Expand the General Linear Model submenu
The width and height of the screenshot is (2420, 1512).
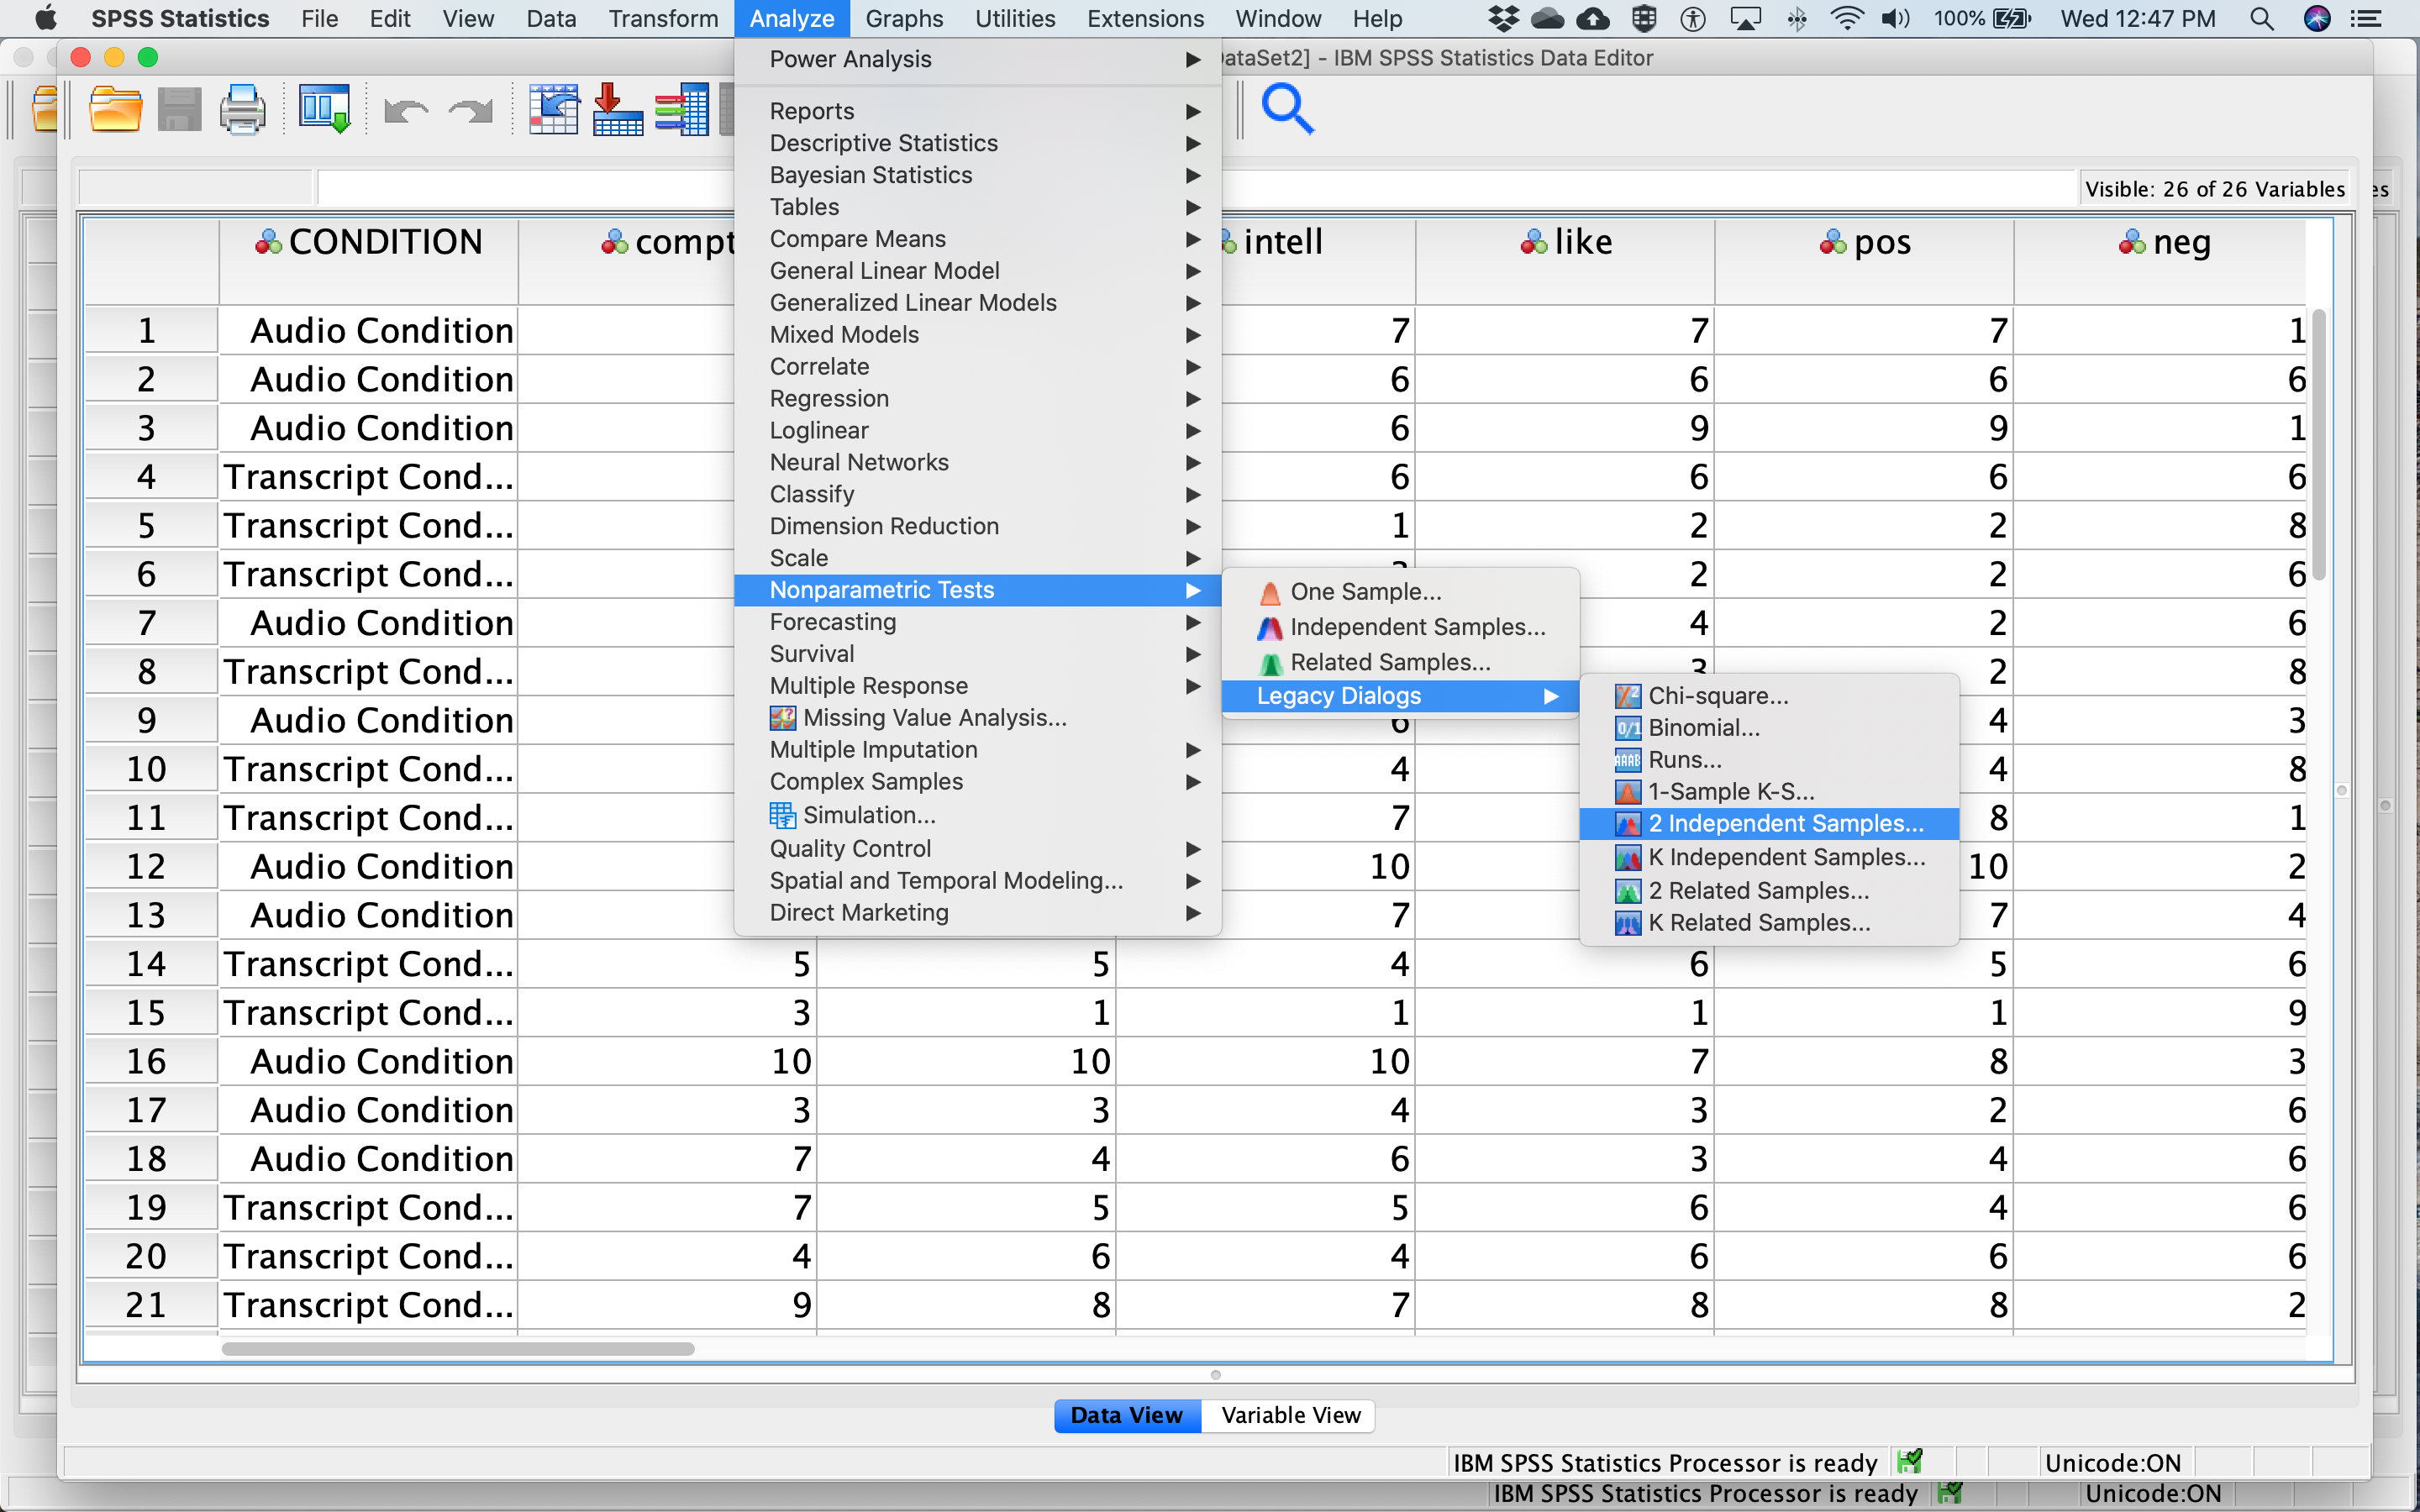[x=977, y=271]
